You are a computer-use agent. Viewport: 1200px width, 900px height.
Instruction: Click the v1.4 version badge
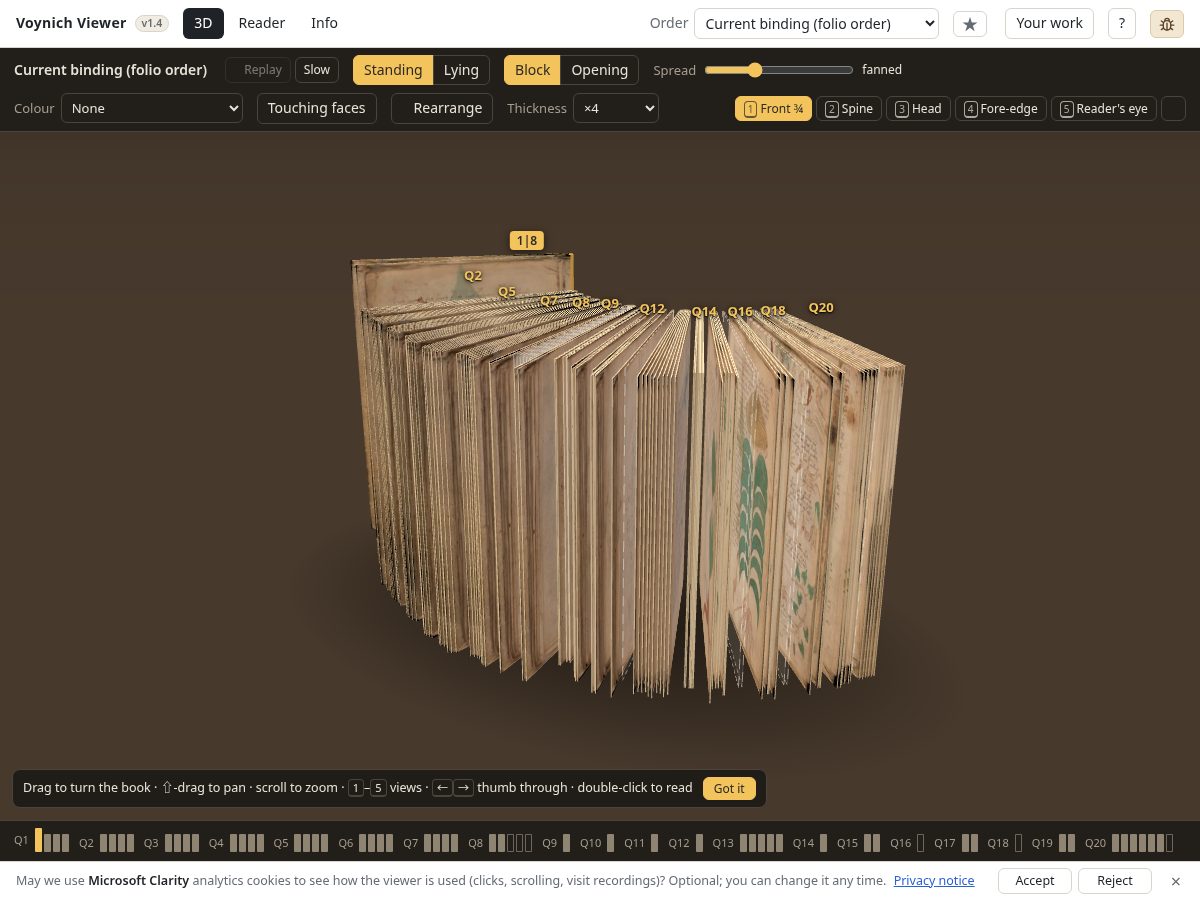tap(152, 23)
